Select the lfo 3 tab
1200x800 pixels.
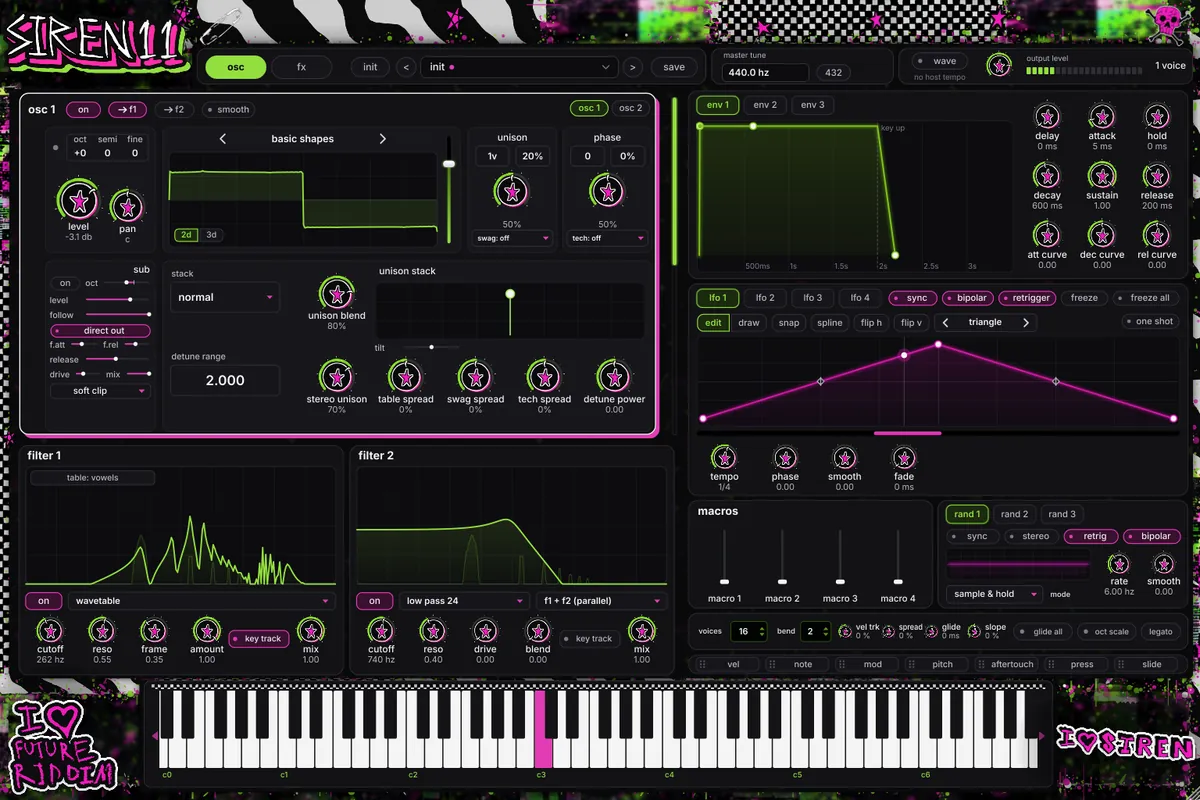813,298
